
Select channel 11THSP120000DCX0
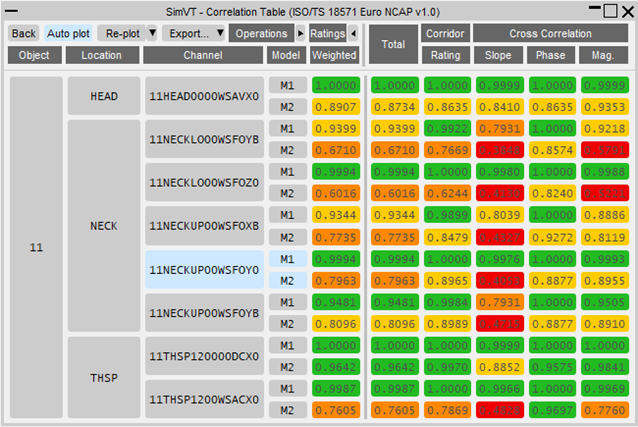204,356
